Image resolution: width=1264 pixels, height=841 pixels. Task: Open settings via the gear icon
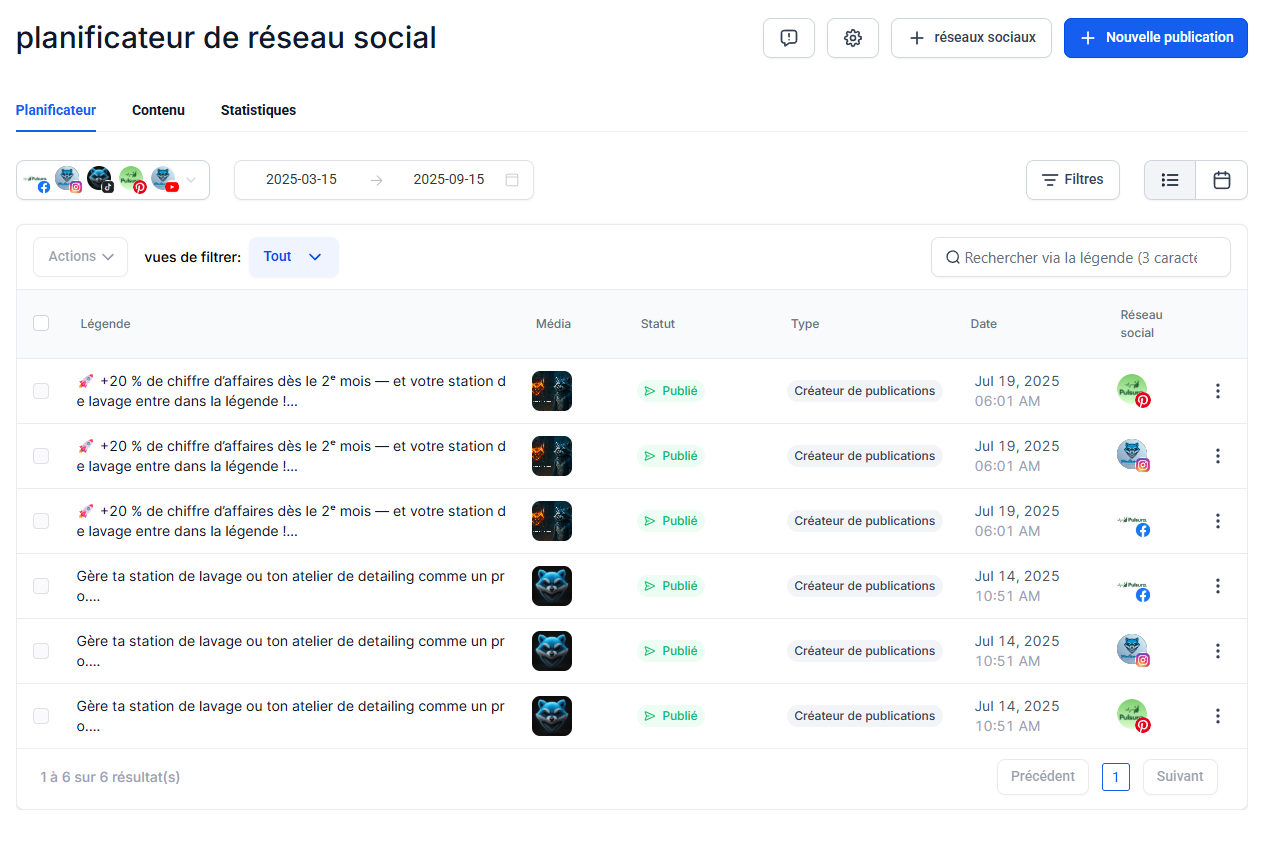pos(852,38)
